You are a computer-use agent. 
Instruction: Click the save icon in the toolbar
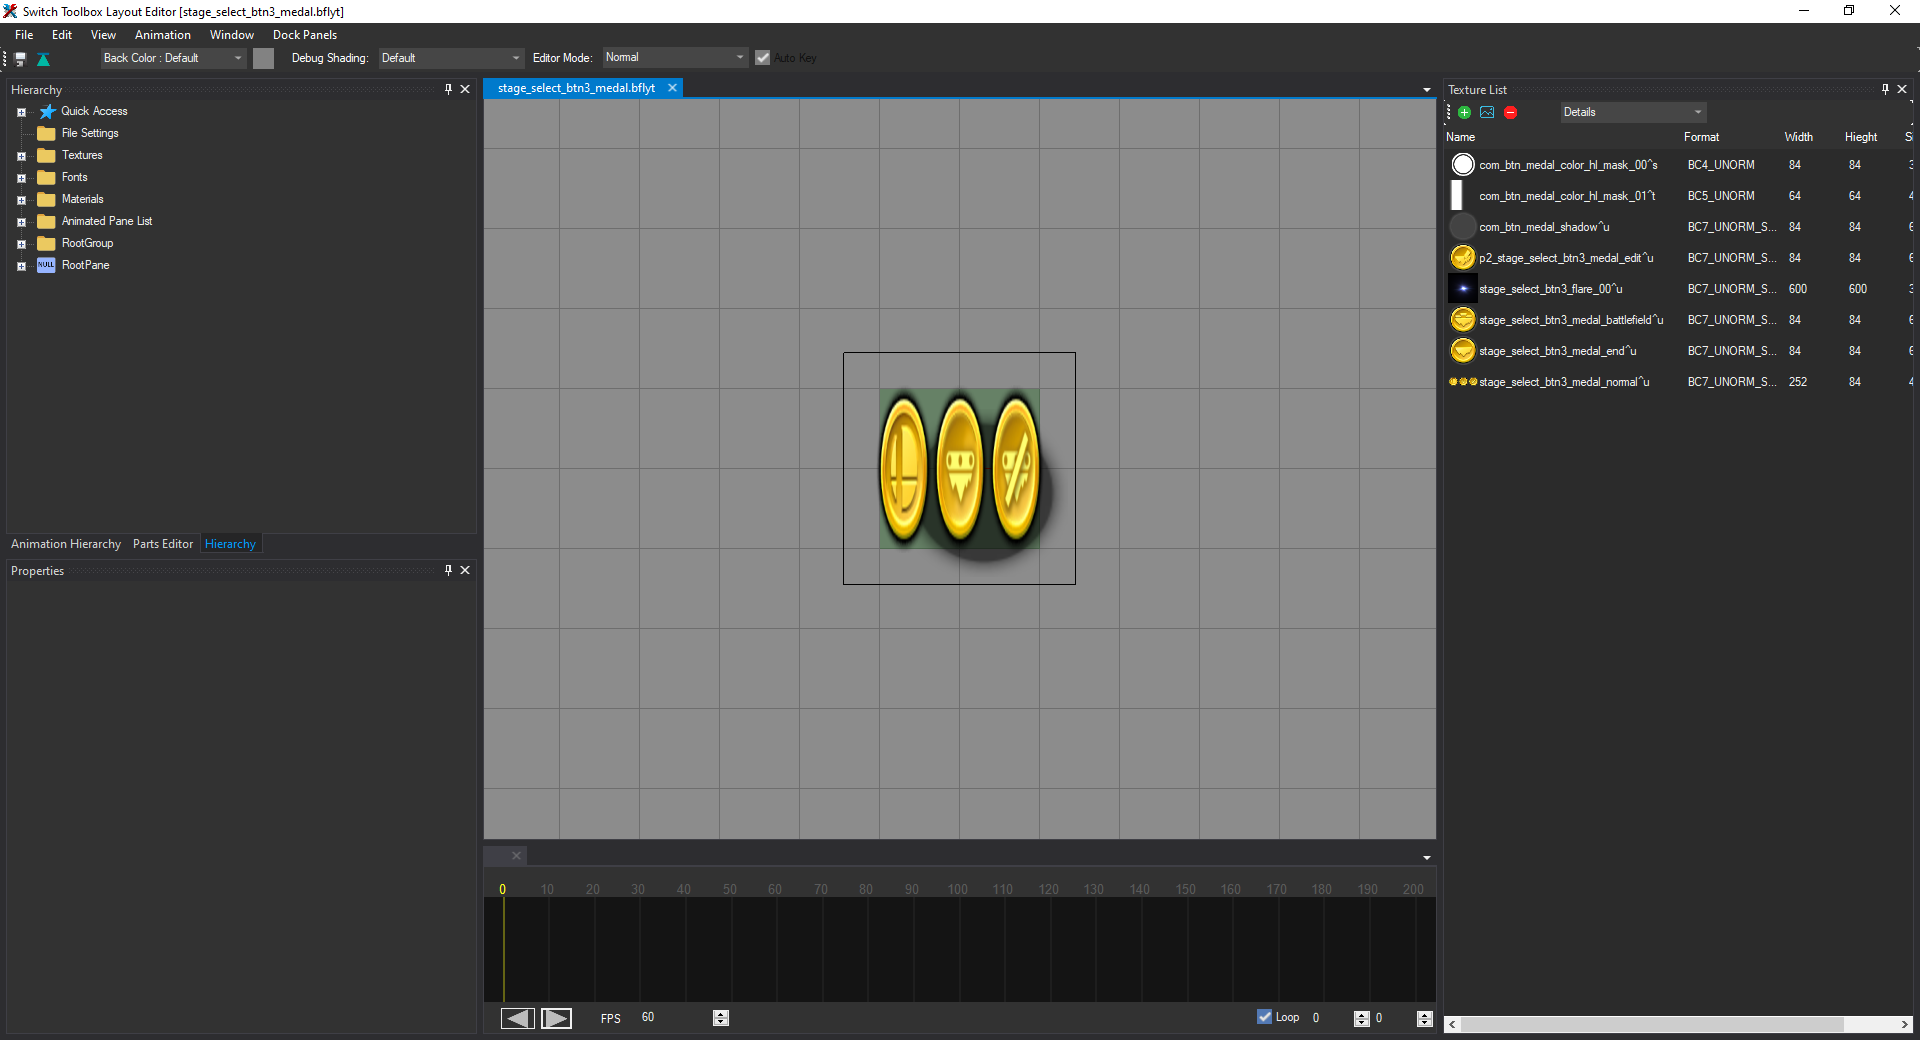point(20,59)
